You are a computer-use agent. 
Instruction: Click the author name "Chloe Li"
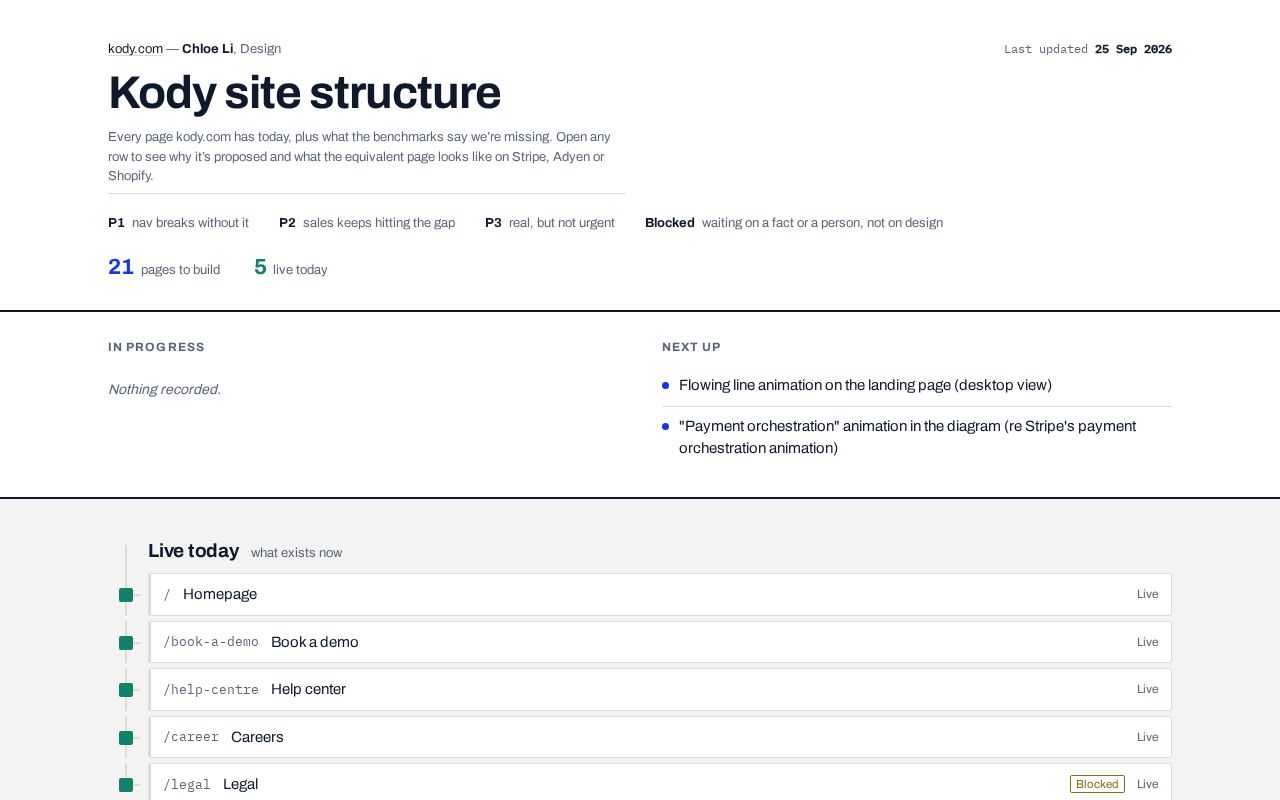207,49
